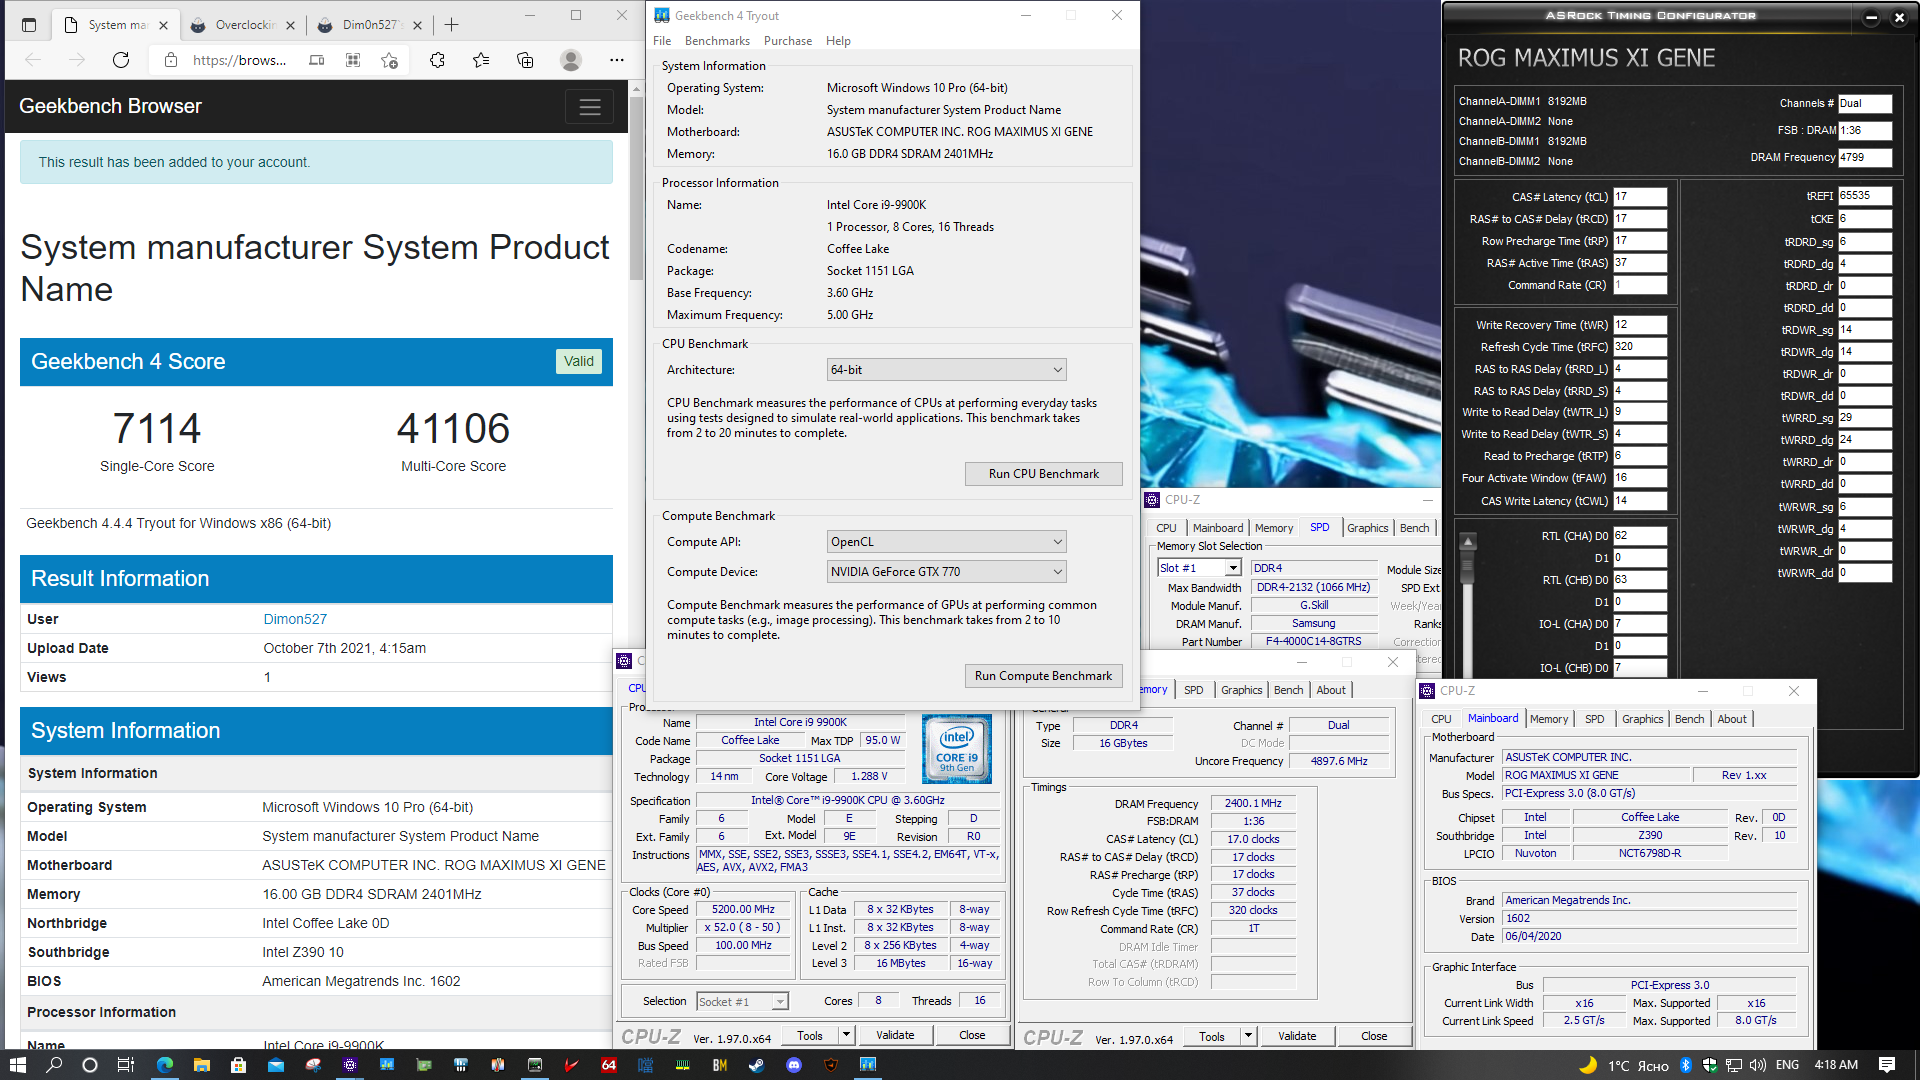Click the tREFI value field
The height and width of the screenshot is (1080, 1920).
(1864, 196)
